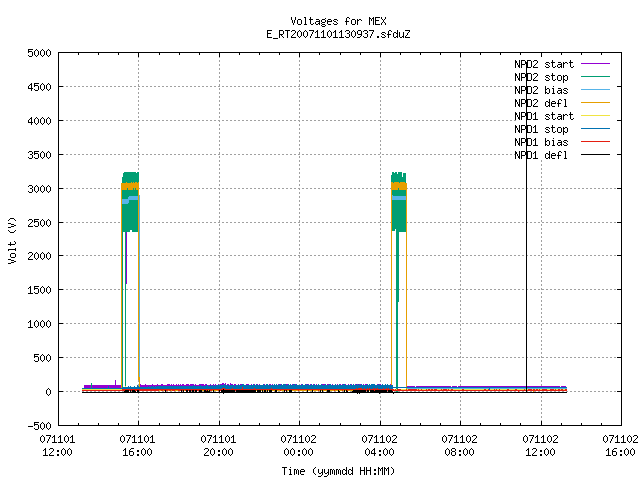
Task: Click the 'NPD2 stop' legend label
Action: (x=541, y=77)
